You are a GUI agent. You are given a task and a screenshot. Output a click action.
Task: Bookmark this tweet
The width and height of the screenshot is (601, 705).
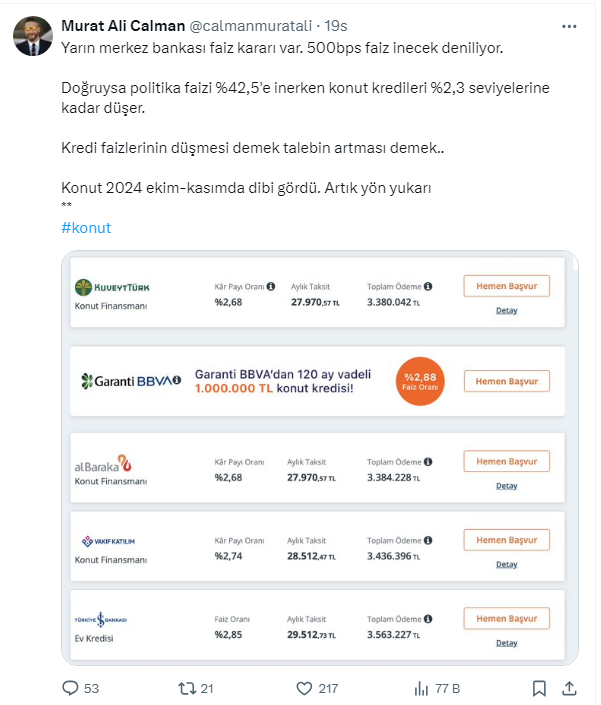tap(539, 688)
